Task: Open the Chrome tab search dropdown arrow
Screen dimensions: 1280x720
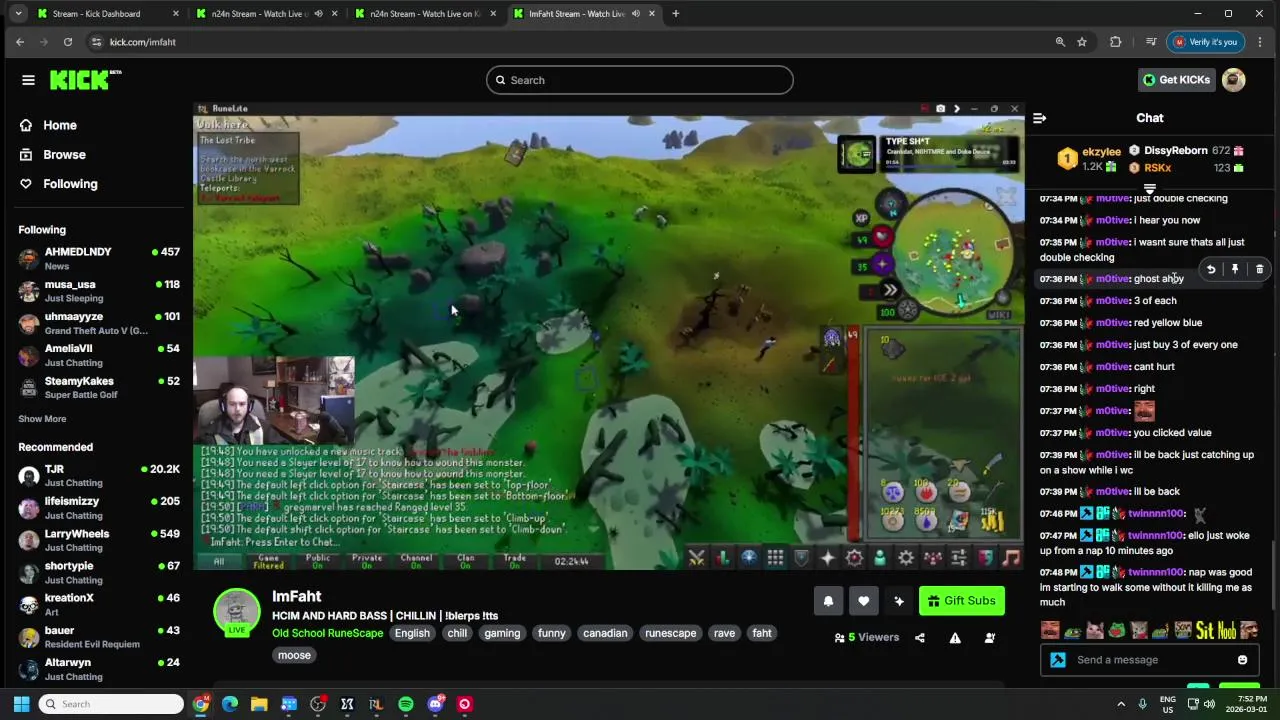Action: point(18,14)
